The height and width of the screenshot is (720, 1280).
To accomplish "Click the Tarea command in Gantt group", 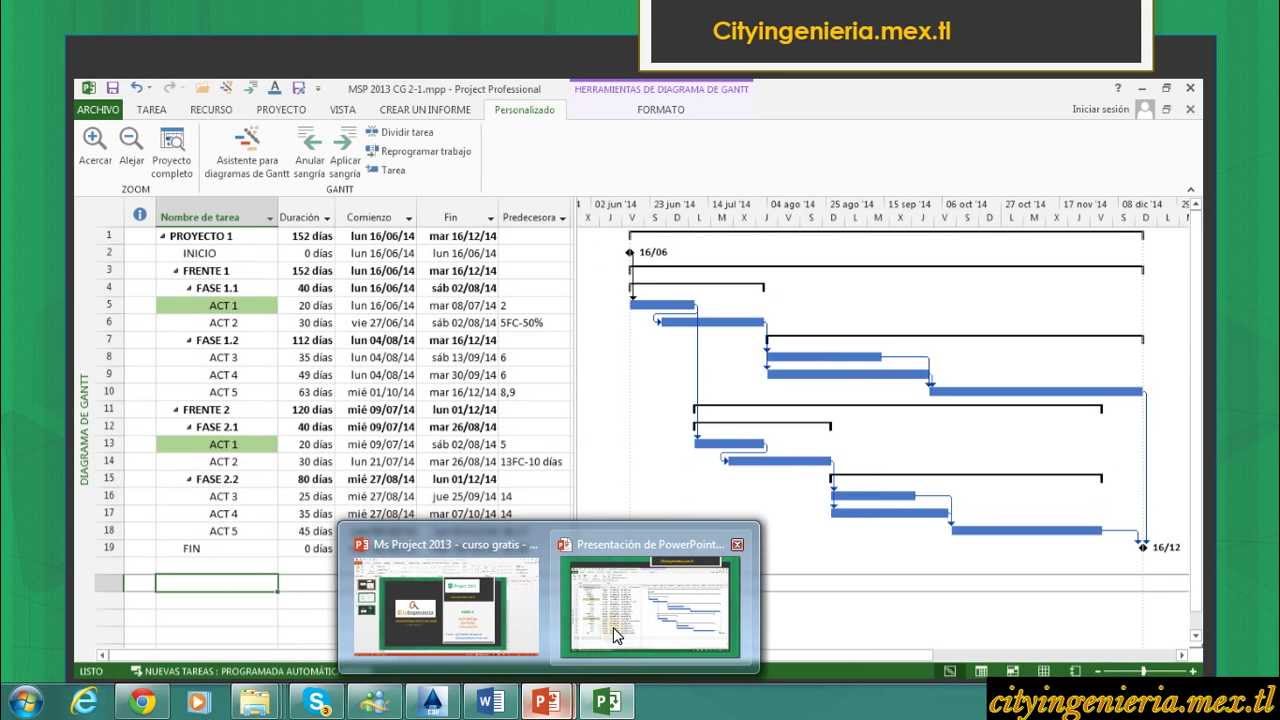I will [x=386, y=170].
